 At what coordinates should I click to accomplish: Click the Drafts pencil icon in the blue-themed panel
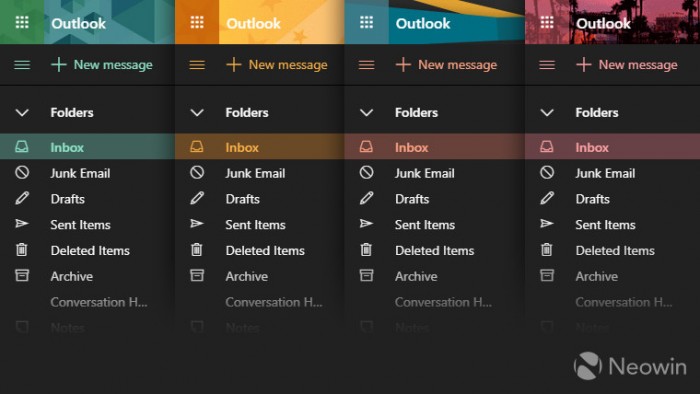[x=367, y=198]
